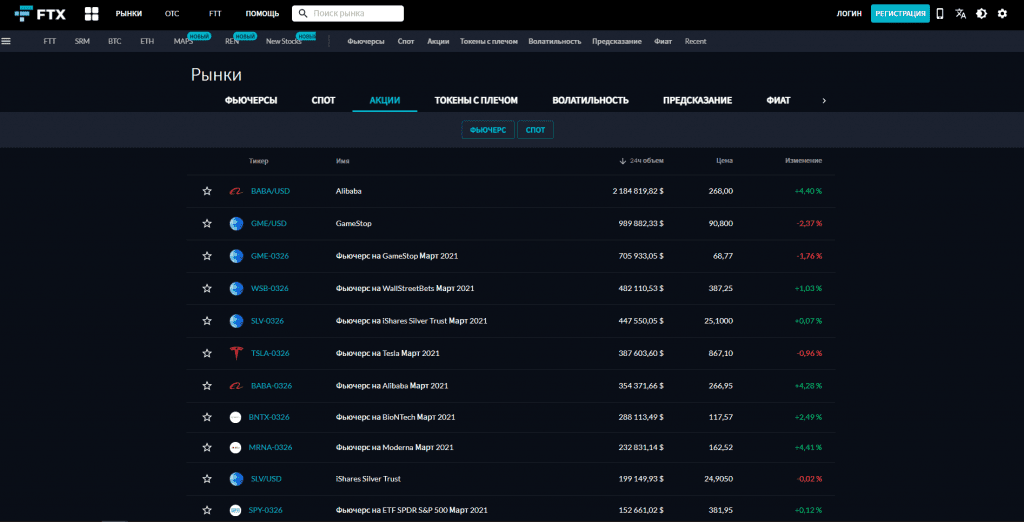Expand more tabs with right chevron
This screenshot has height=522, width=1024.
[824, 100]
